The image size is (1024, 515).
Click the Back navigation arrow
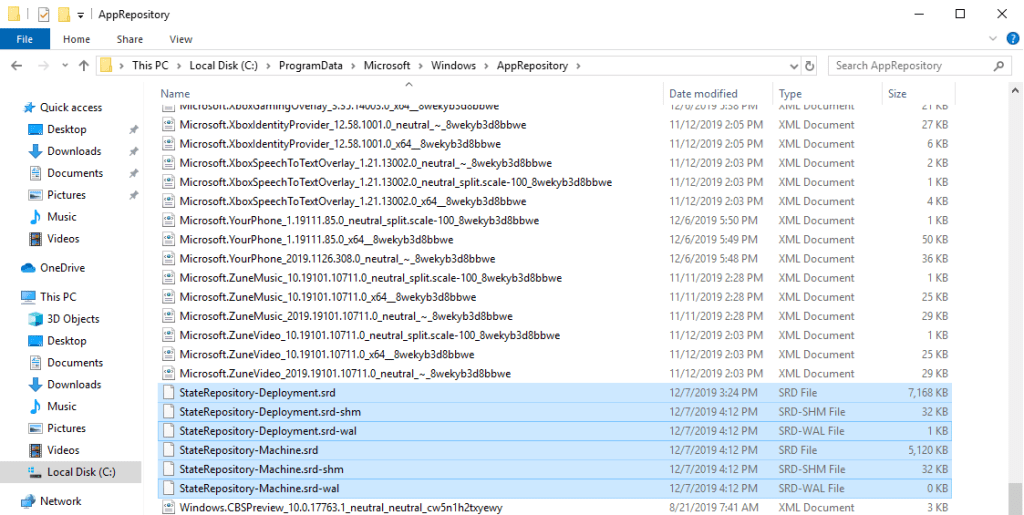tap(17, 66)
